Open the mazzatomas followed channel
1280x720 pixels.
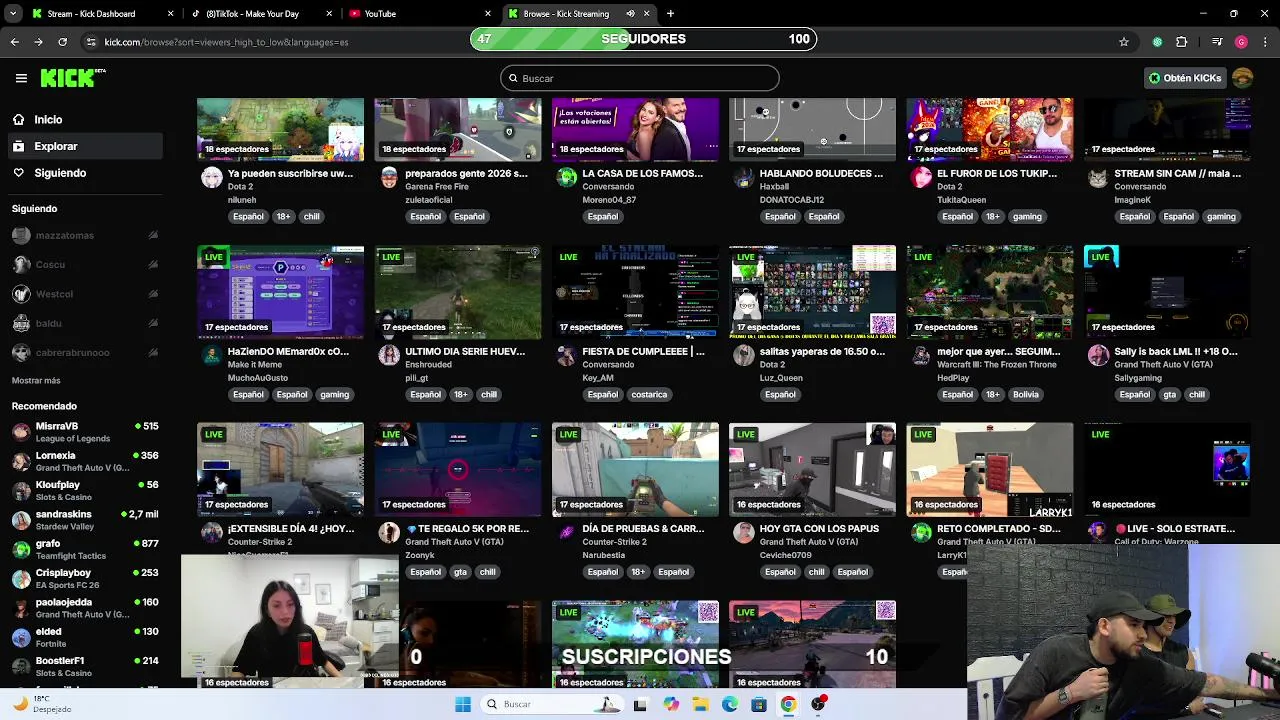pyautogui.click(x=84, y=235)
